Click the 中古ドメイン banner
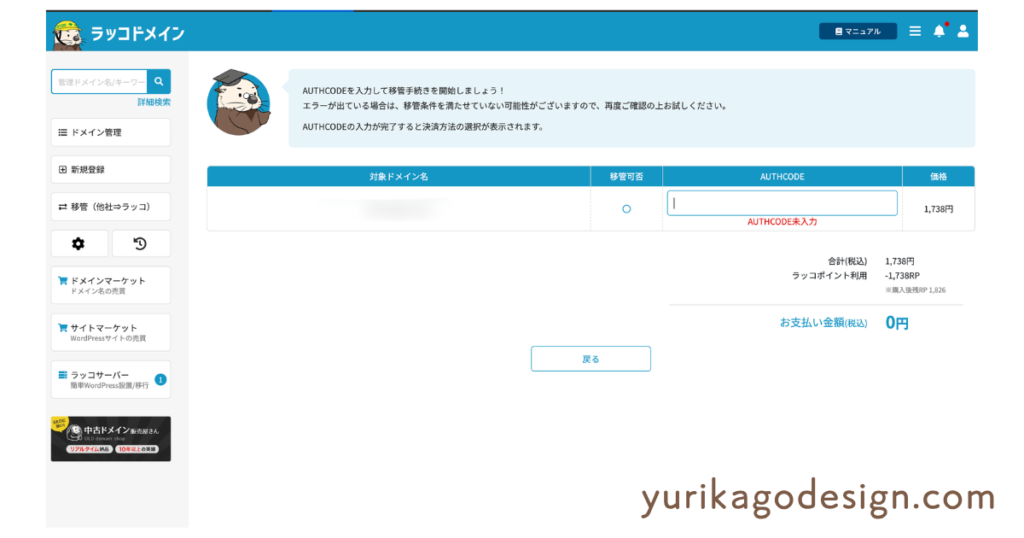This screenshot has width=1024, height=538. point(111,439)
